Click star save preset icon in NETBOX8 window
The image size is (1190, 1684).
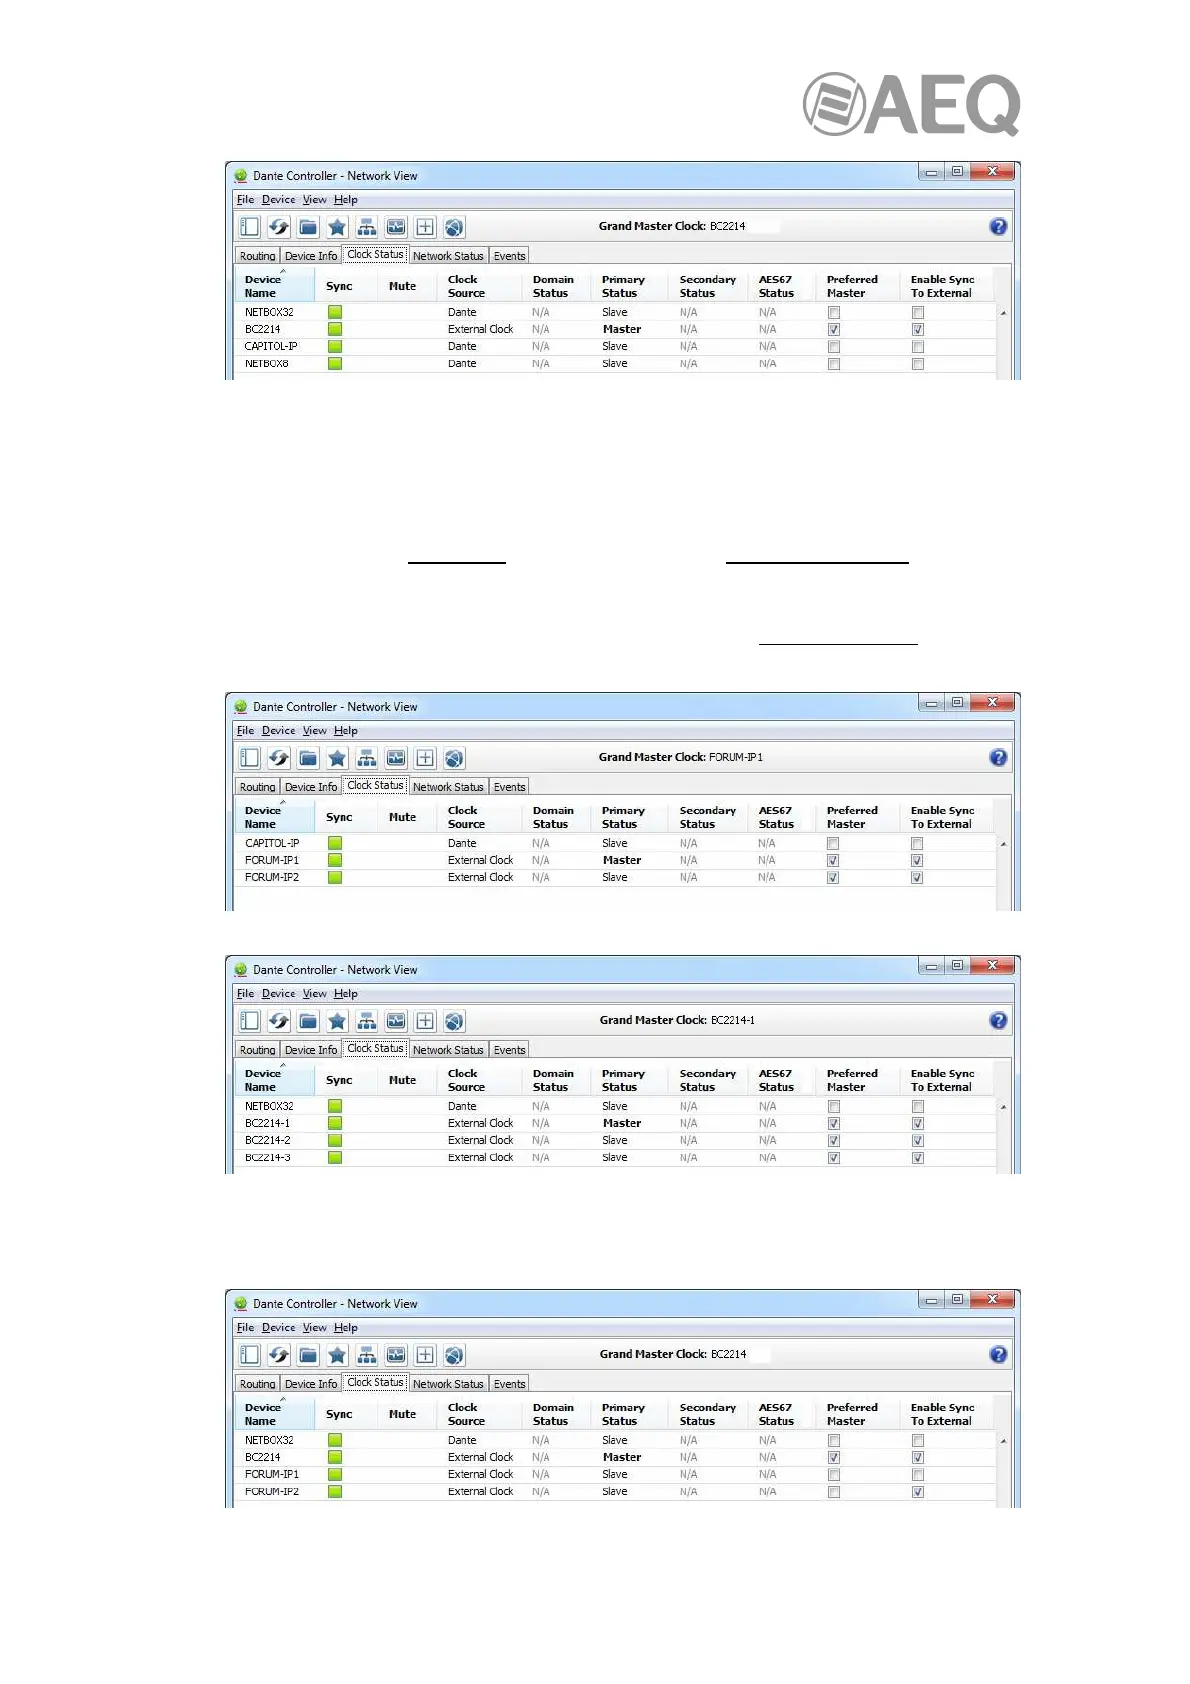(x=337, y=227)
